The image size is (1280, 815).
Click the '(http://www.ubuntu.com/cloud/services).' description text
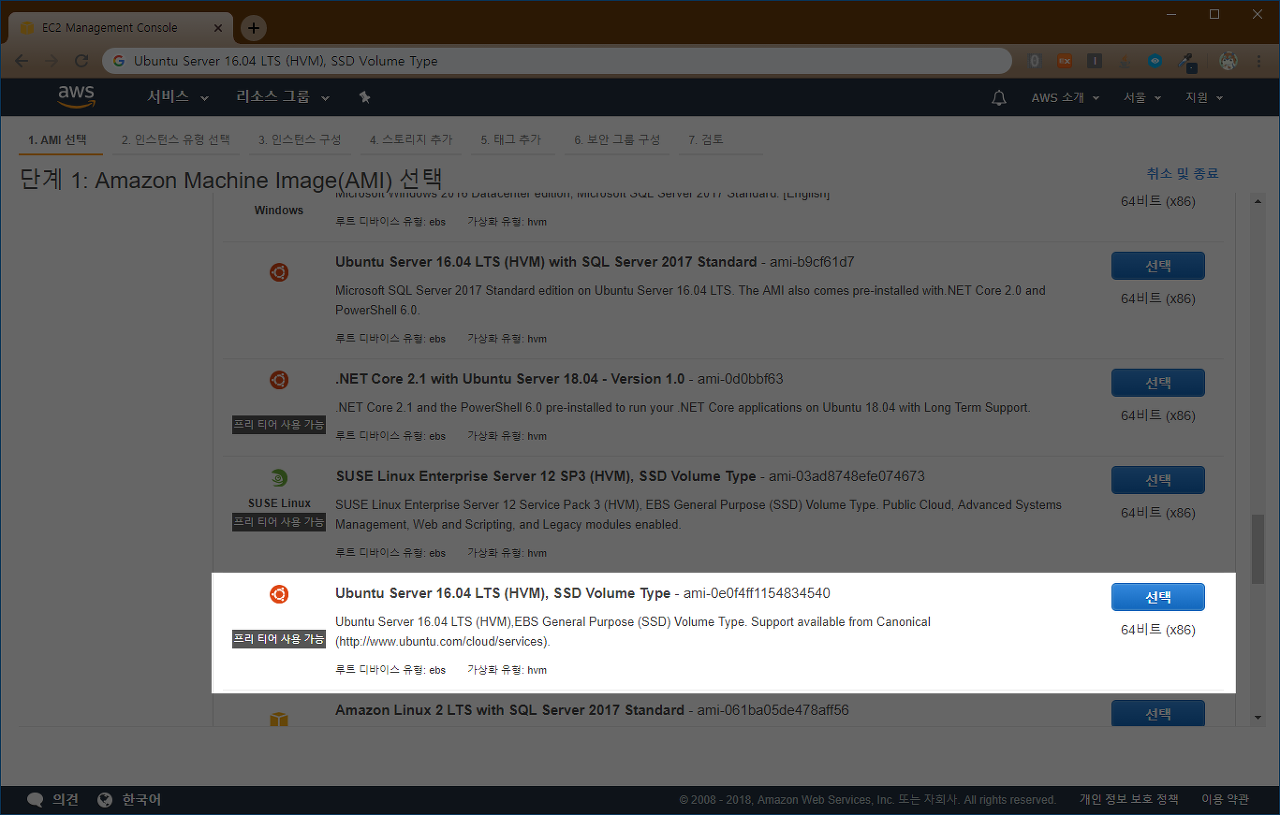443,641
